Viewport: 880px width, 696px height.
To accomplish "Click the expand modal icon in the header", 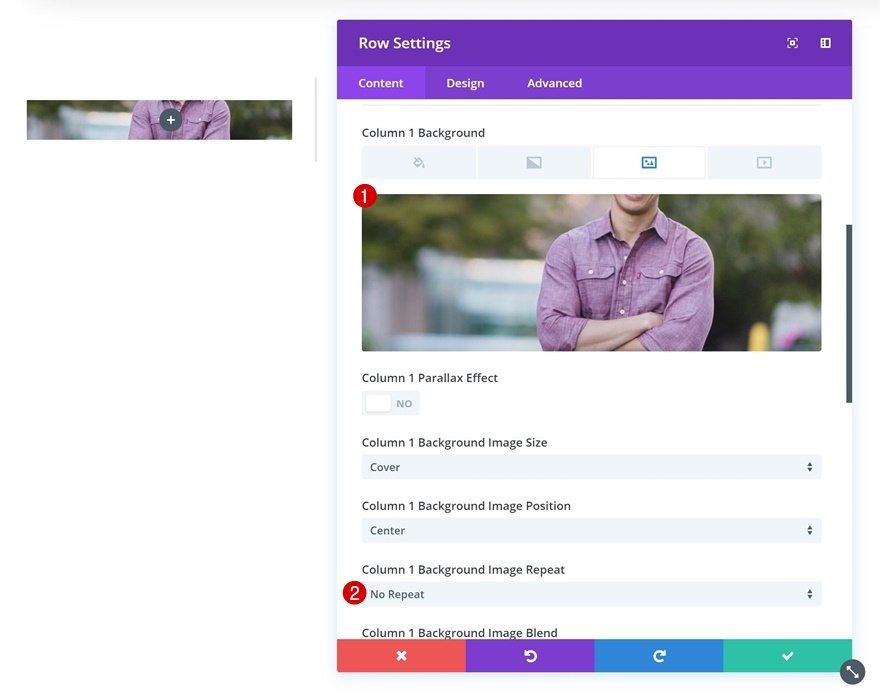I will pyautogui.click(x=792, y=42).
